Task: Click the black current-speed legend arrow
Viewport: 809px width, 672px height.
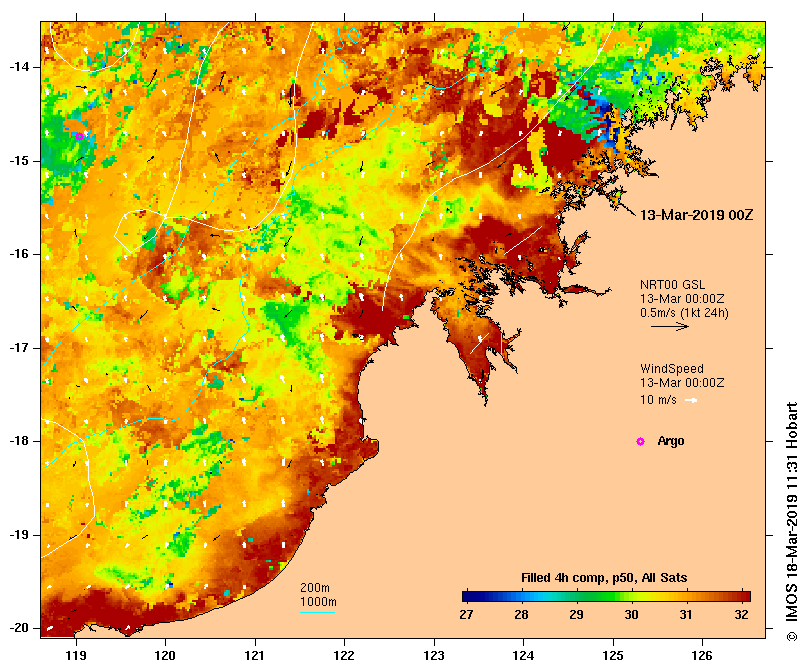Action: tap(670, 326)
